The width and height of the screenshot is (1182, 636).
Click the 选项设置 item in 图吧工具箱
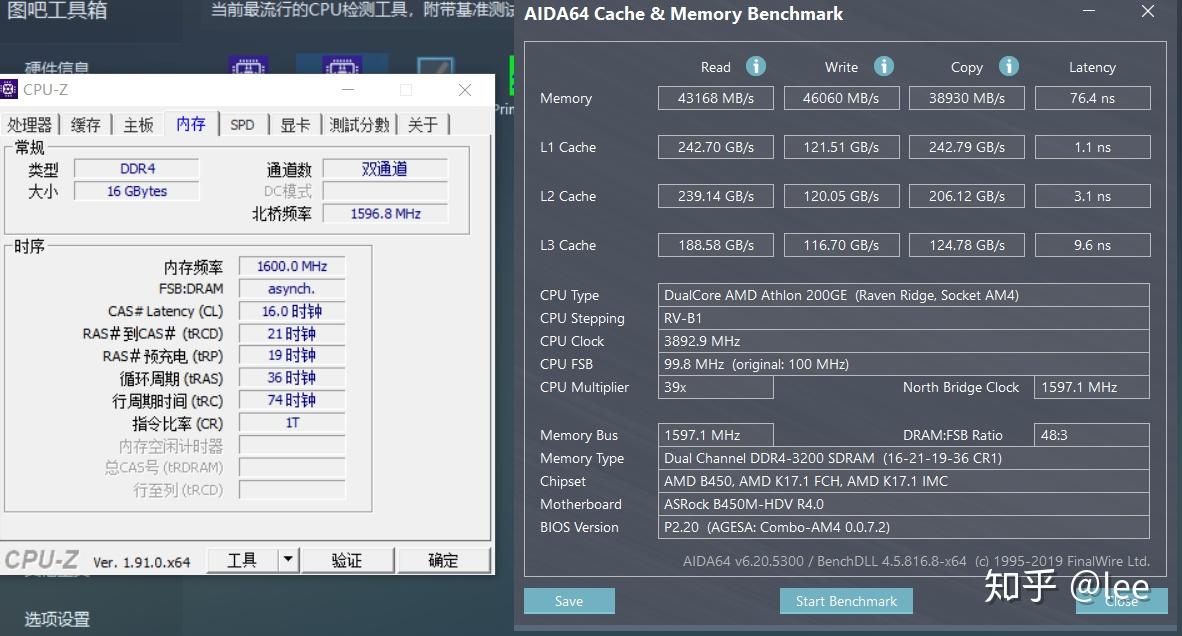(57, 619)
